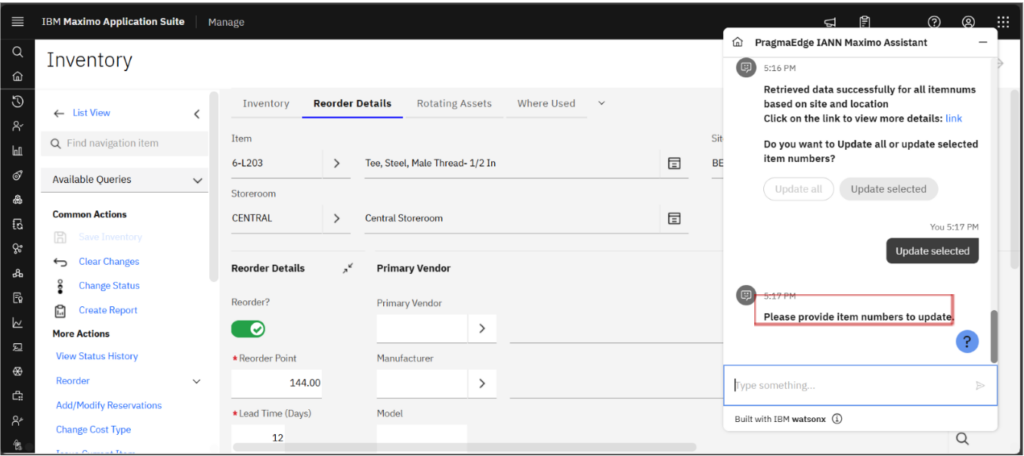Click the send arrow in chat

tap(980, 385)
